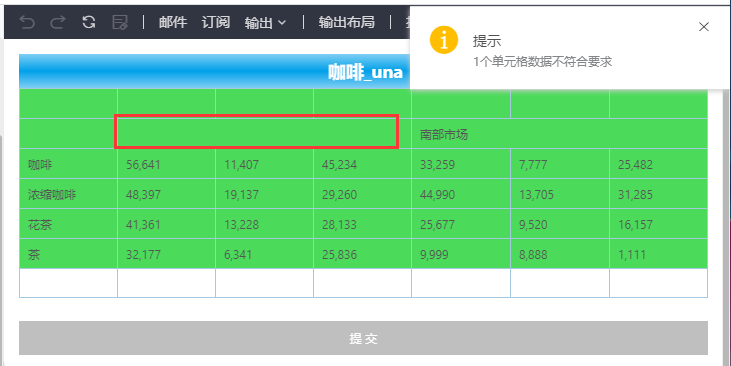The width and height of the screenshot is (731, 366).
Task: Click the refresh icon in toolbar
Action: (89, 22)
